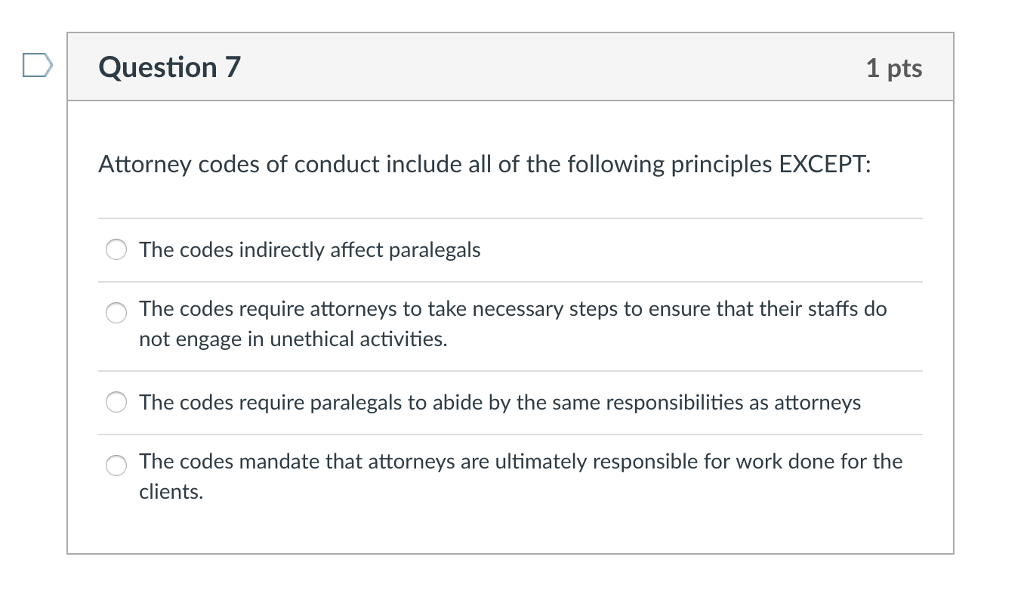
Task: Click the last answer option's radio circle
Action: point(116,465)
